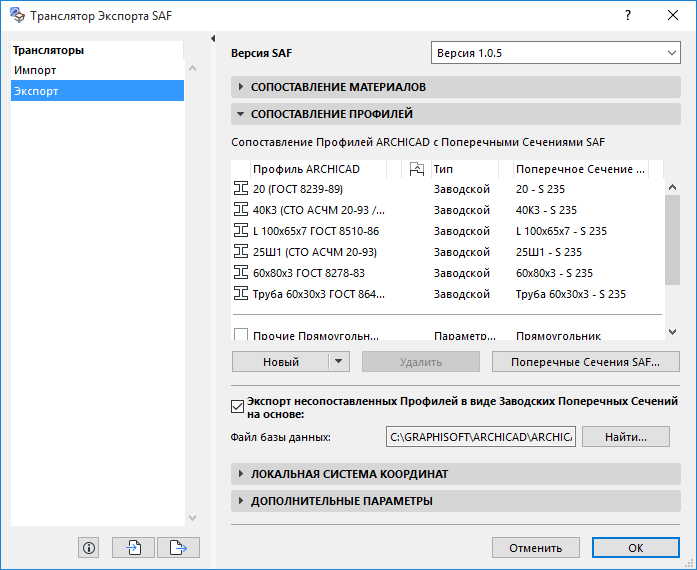Click the Новый button
697x570 pixels.
click(x=280, y=361)
